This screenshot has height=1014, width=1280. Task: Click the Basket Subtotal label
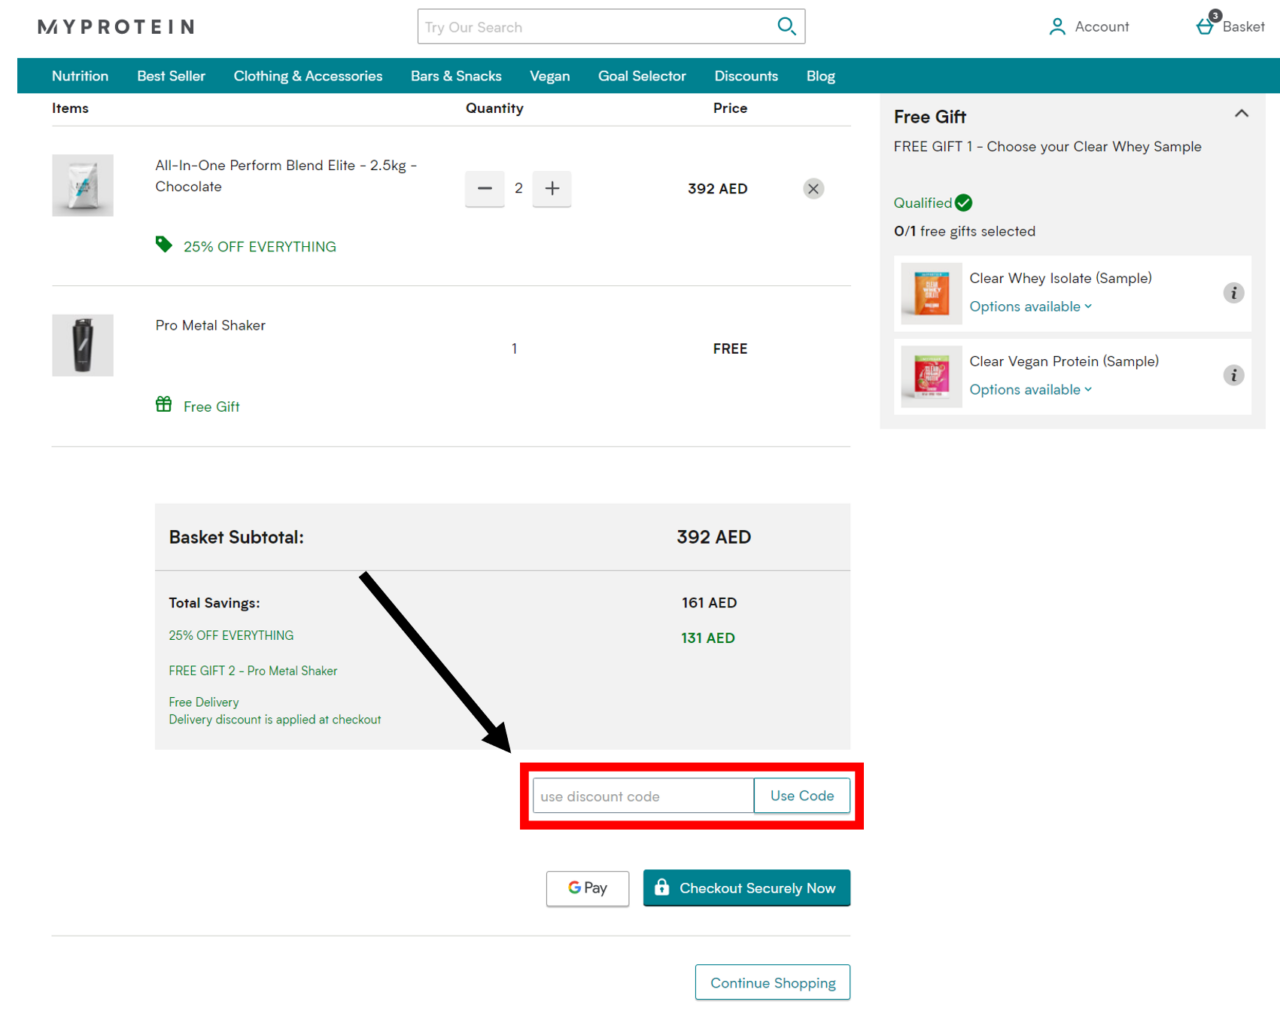[x=236, y=537]
